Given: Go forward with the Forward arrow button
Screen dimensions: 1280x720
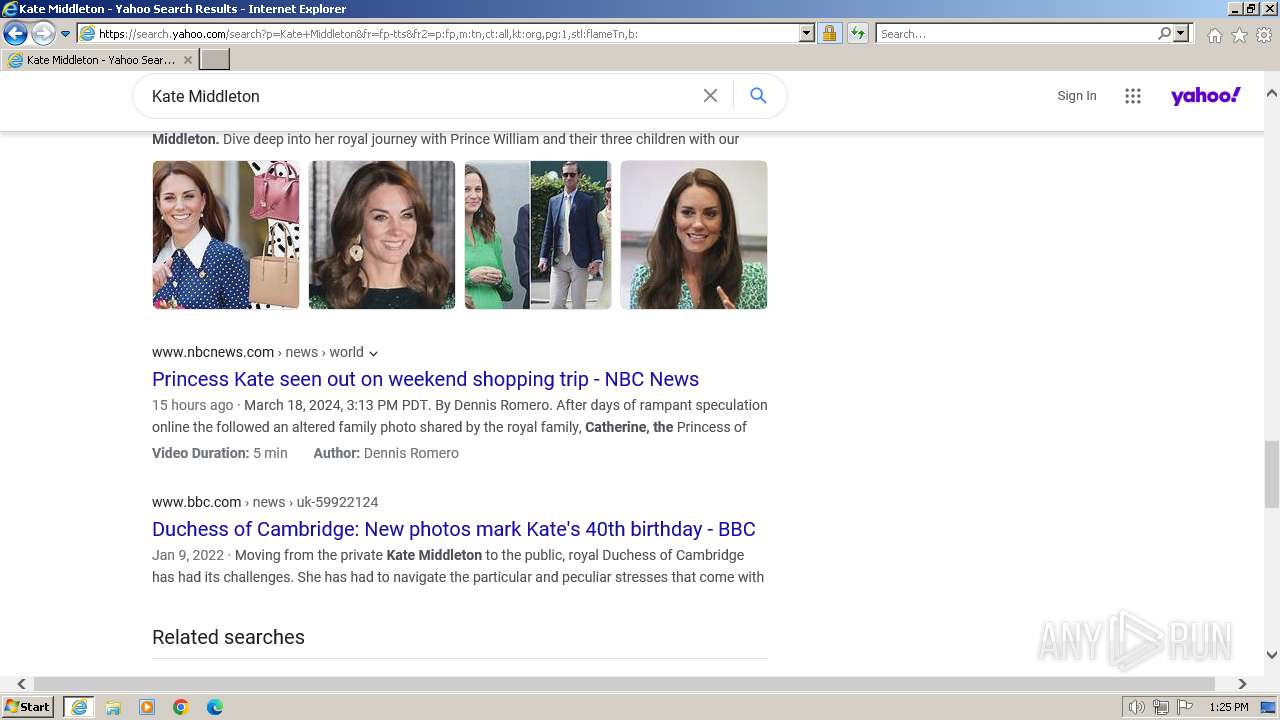Looking at the screenshot, I should [42, 34].
